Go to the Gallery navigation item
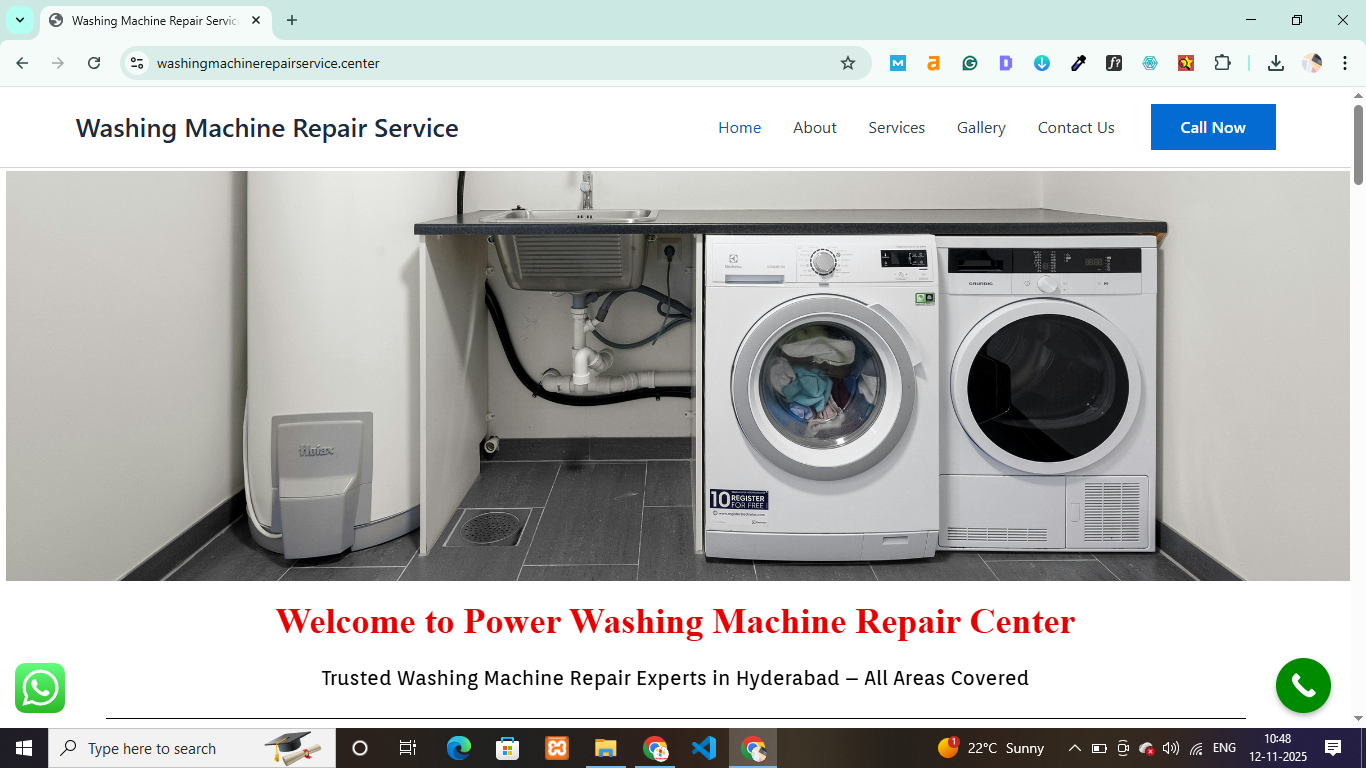 point(981,128)
